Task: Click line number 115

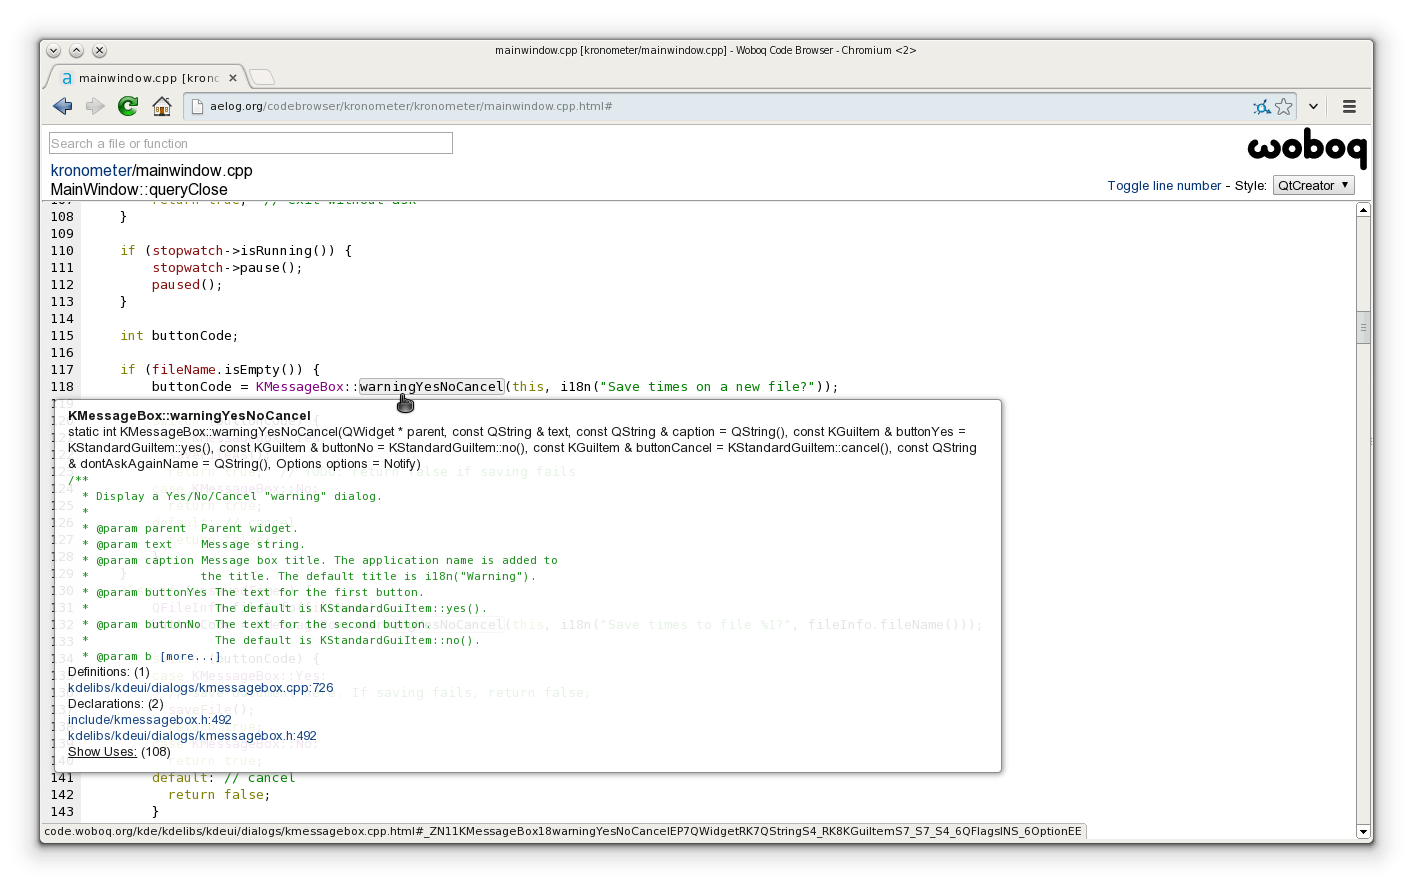Action: point(62,336)
